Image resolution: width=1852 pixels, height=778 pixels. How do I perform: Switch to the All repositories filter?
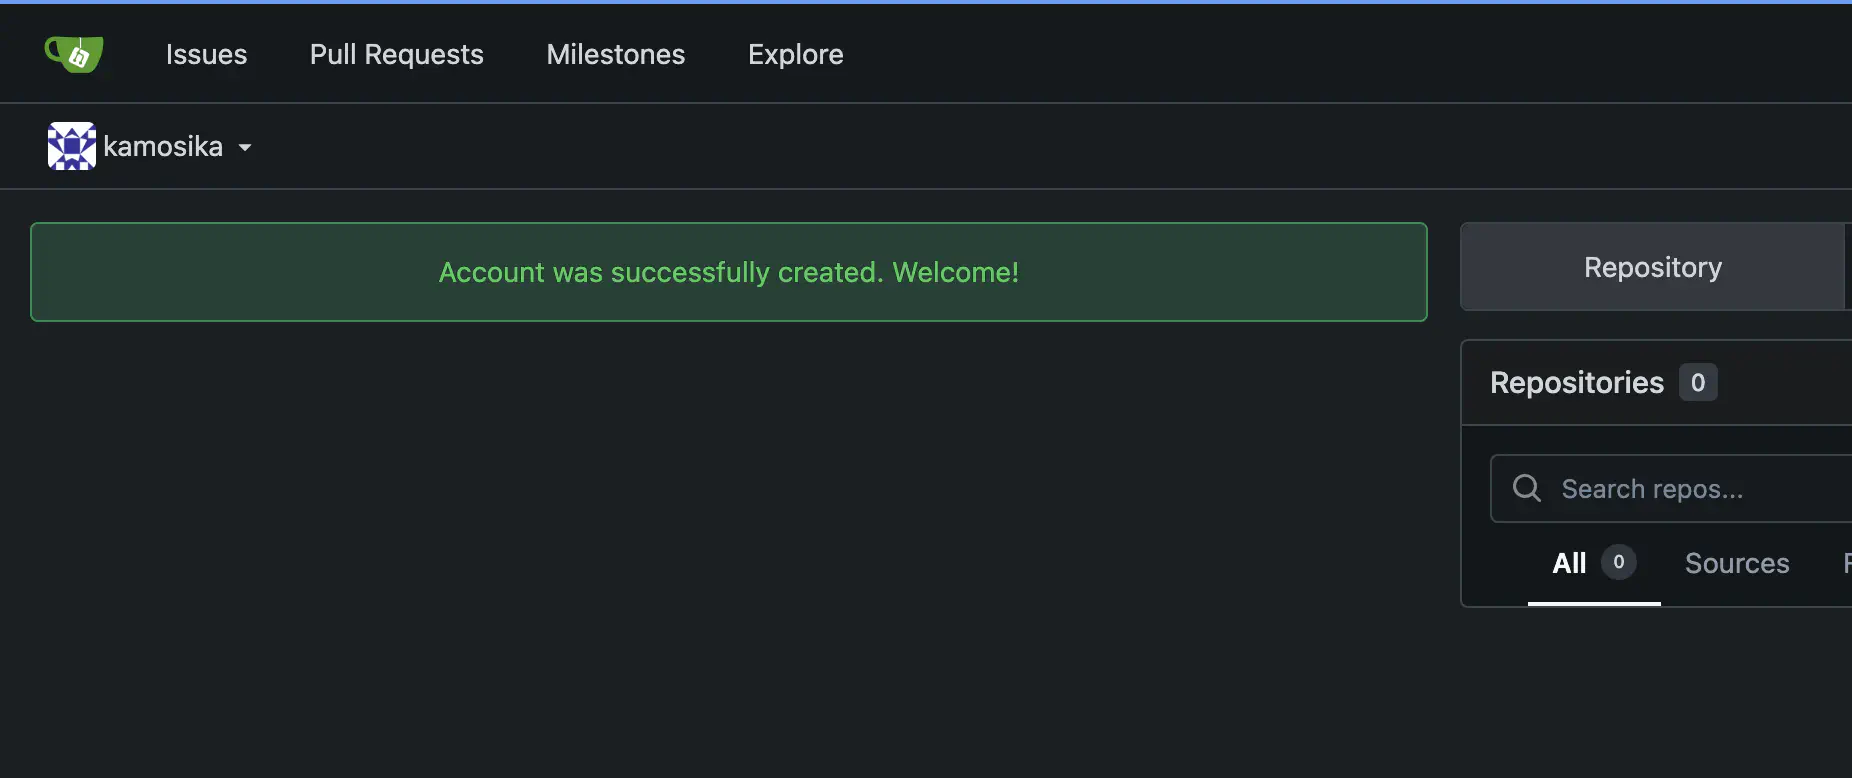coord(1569,563)
